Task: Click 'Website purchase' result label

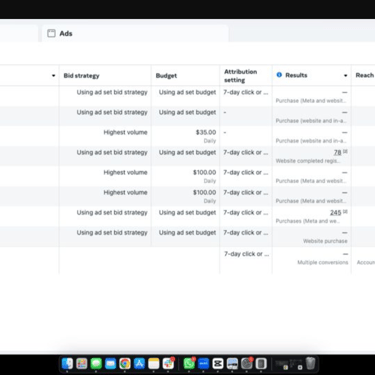Action: tap(325, 241)
